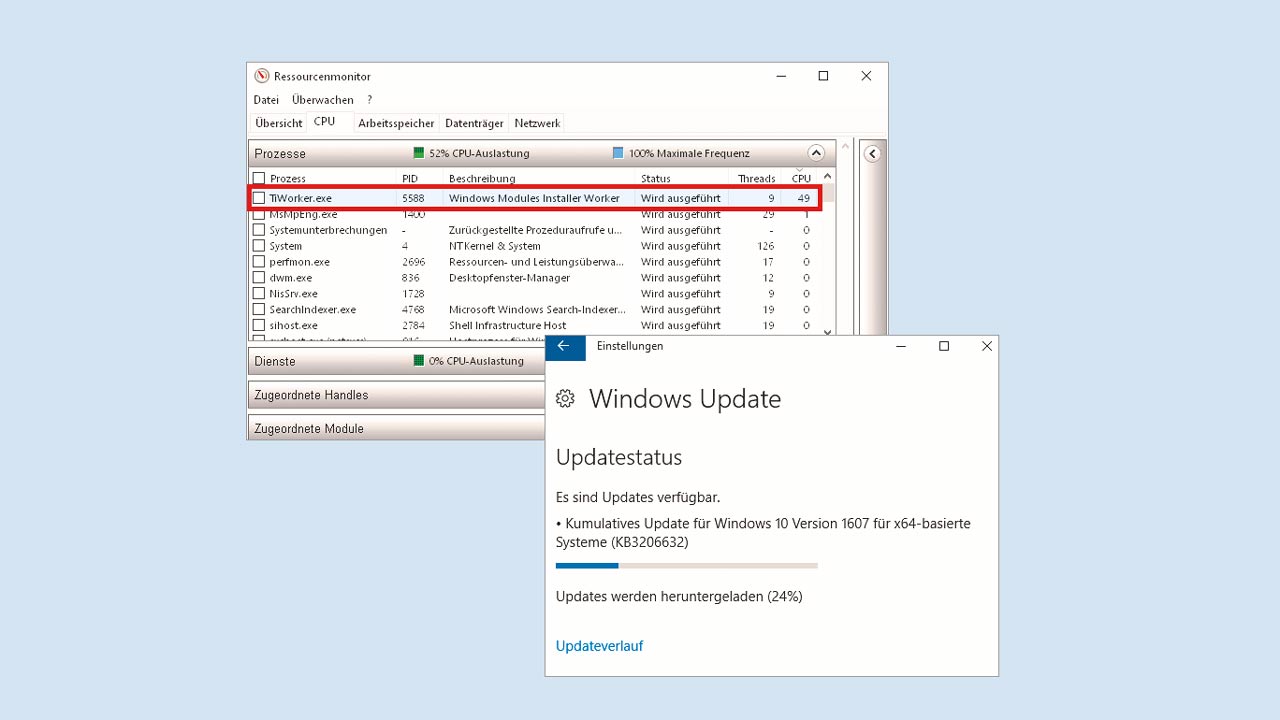Sort by the Status column header
Image resolution: width=1280 pixels, height=720 pixels.
(x=656, y=179)
